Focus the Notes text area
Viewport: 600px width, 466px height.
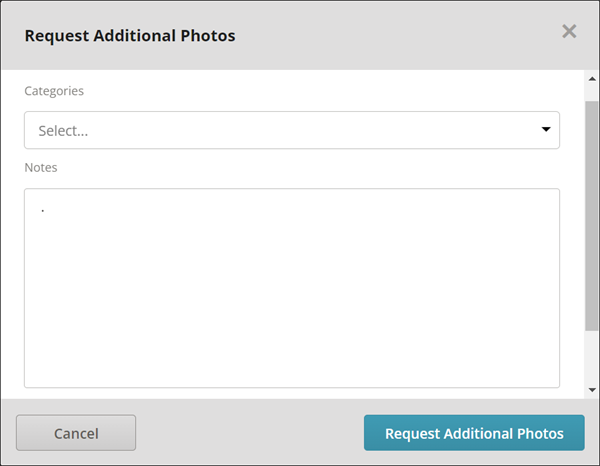[x=292, y=288]
